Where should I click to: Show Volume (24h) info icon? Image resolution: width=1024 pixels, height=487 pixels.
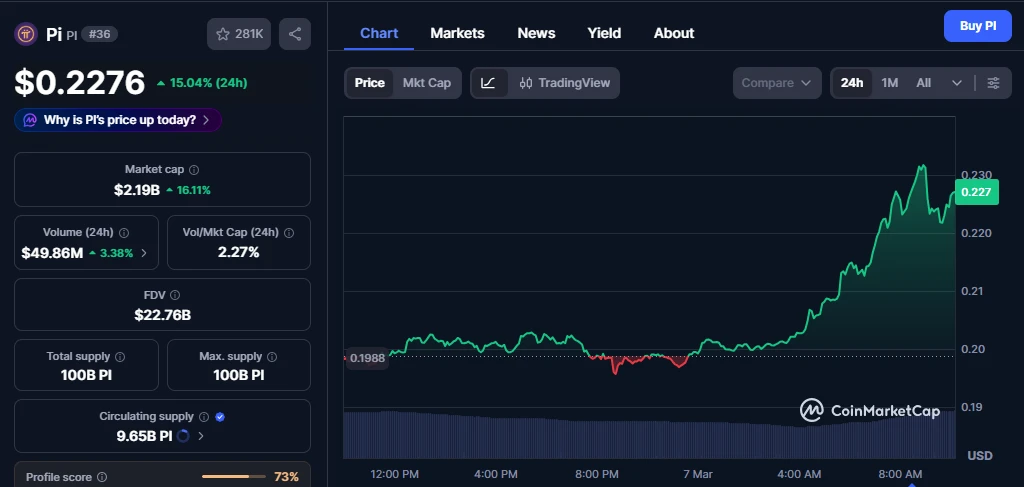124,232
